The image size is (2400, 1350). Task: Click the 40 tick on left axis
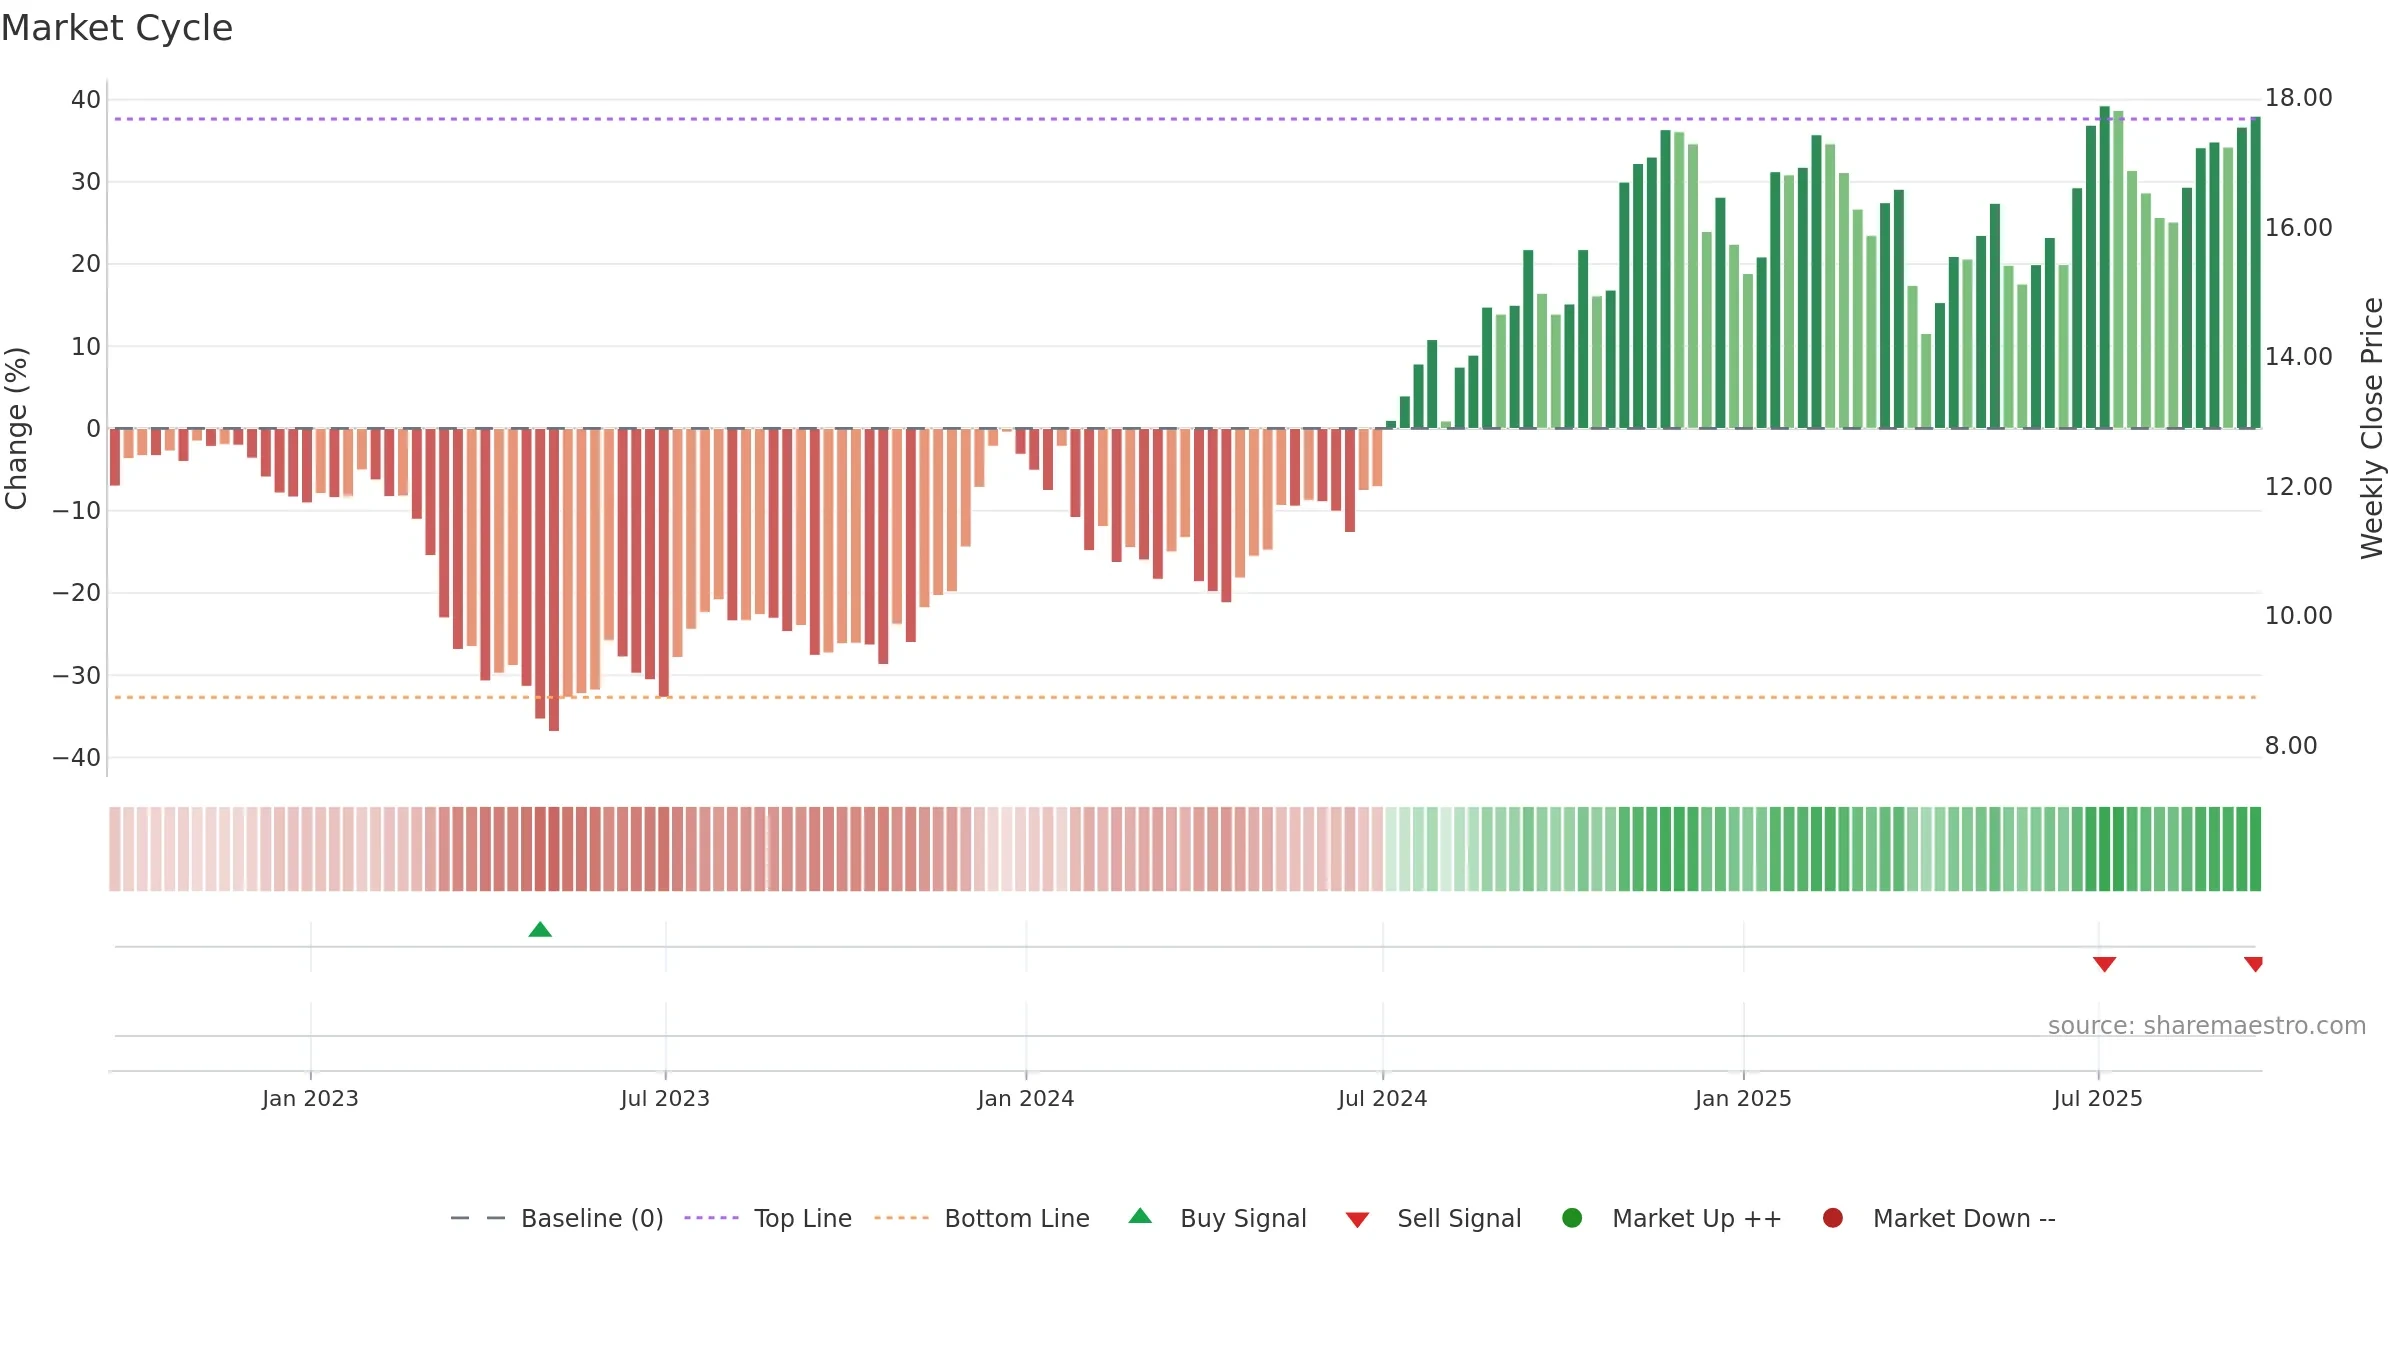click(x=86, y=99)
